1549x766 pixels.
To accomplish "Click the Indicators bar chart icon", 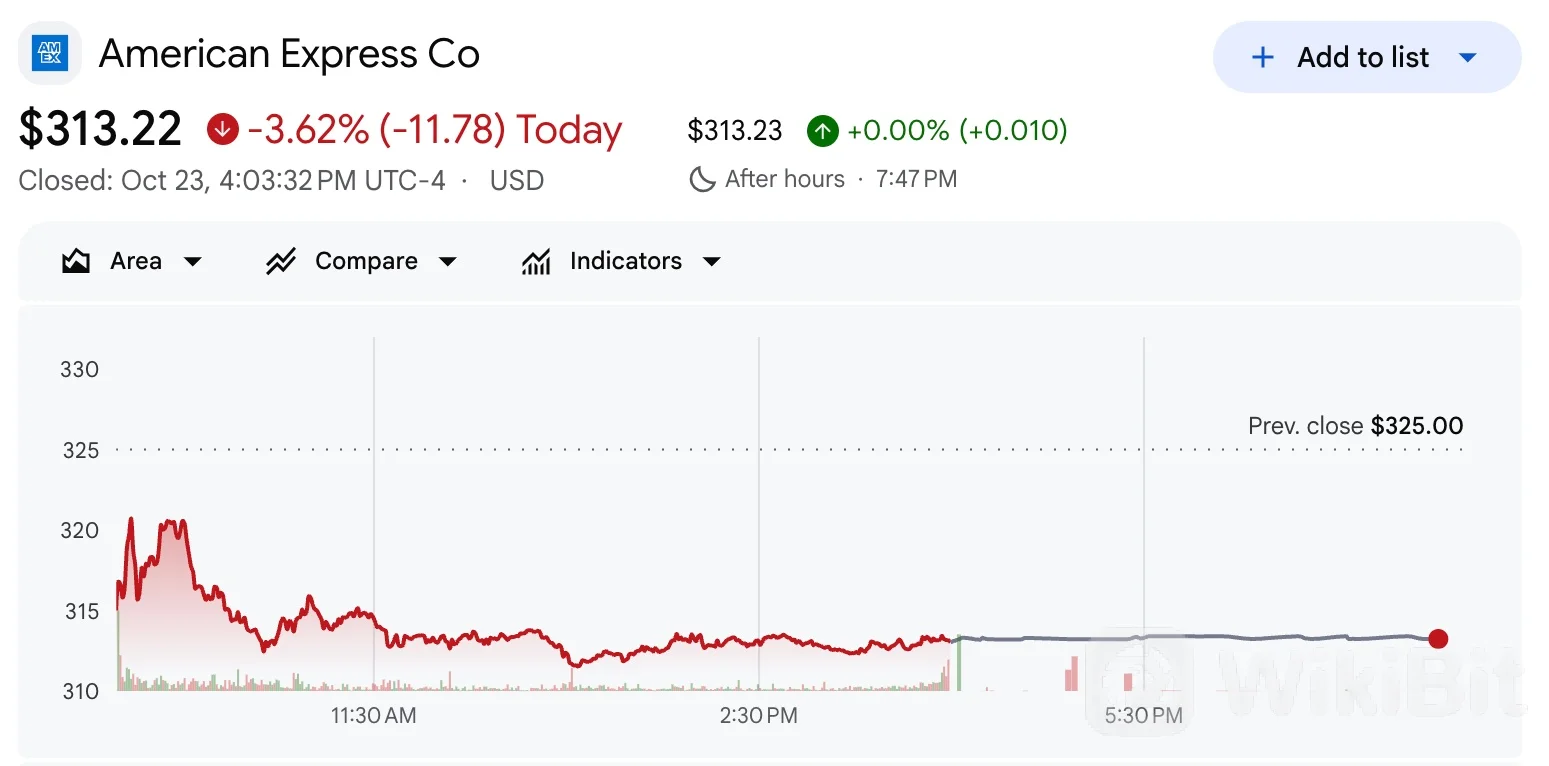I will point(536,262).
